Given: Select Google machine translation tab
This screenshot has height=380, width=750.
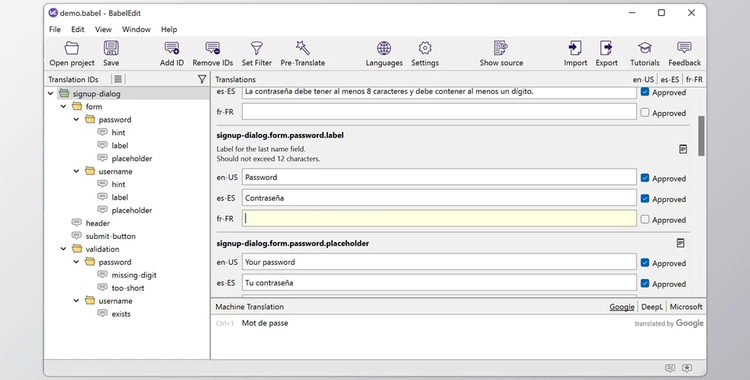Looking at the screenshot, I should [x=622, y=307].
